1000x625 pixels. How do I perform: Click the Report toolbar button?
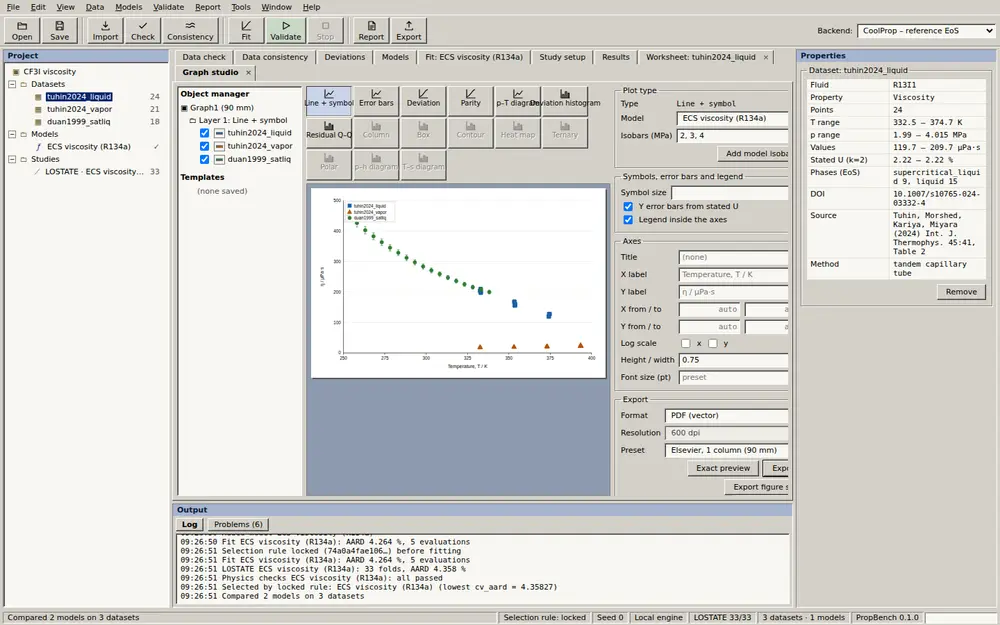coord(371,31)
